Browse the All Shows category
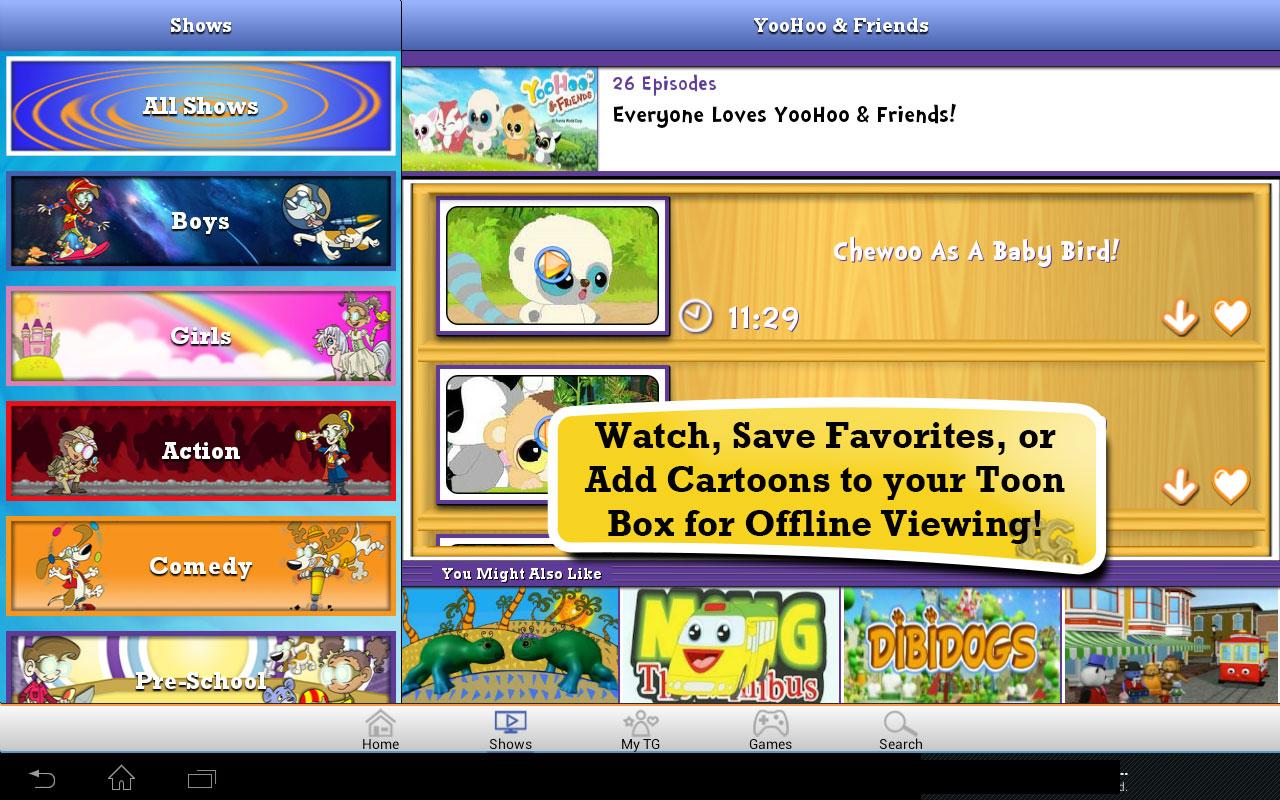This screenshot has width=1280, height=800. point(200,106)
